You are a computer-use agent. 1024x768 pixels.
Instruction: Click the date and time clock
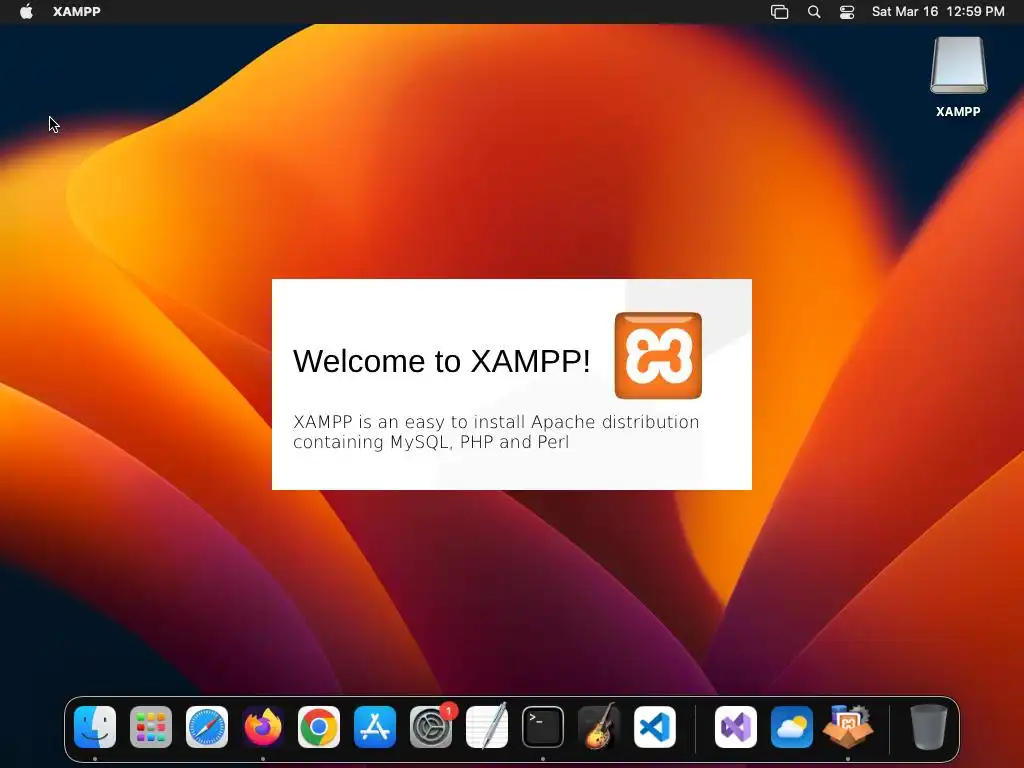(938, 11)
